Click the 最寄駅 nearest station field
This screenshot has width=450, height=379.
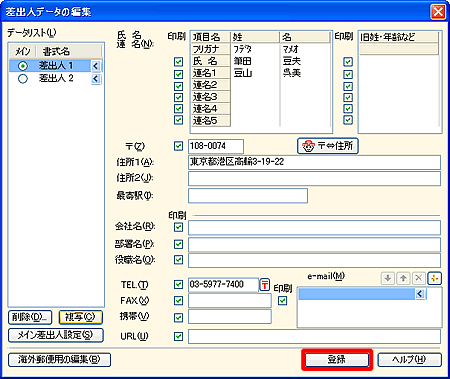248,196
